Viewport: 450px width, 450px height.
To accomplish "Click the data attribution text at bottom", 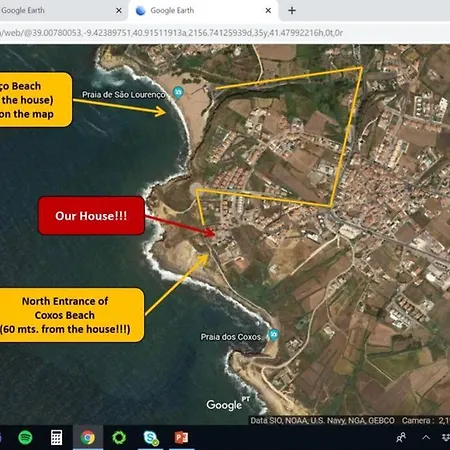I will (x=322, y=421).
